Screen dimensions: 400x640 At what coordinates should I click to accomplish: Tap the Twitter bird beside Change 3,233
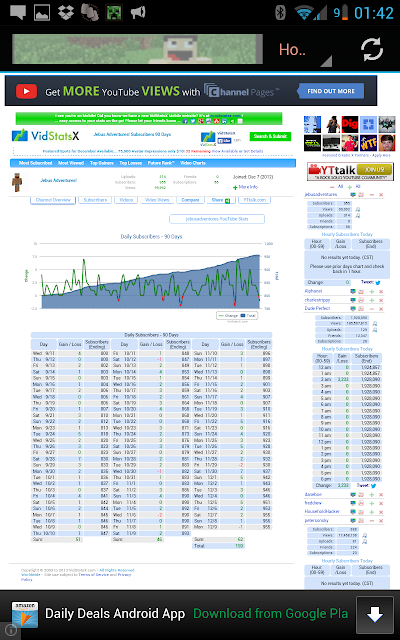(373, 486)
